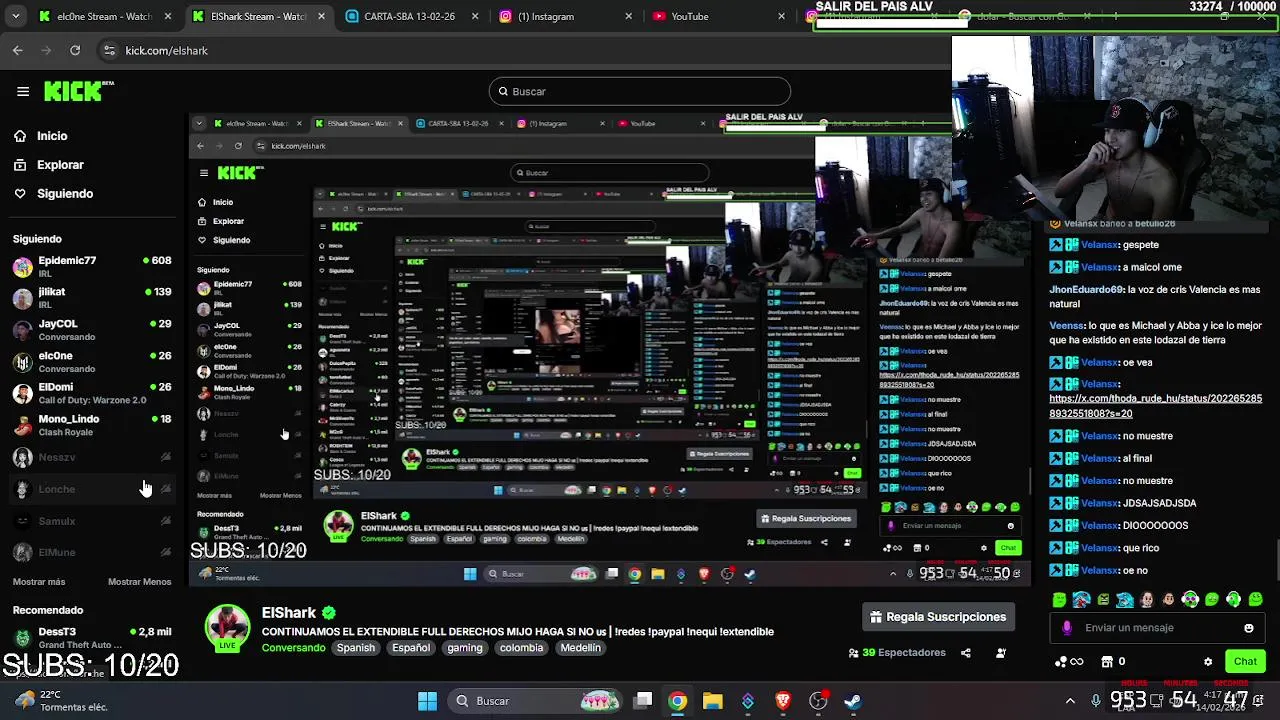Close the CARTA-SBA 13-02-26 tab

[x=475, y=16]
